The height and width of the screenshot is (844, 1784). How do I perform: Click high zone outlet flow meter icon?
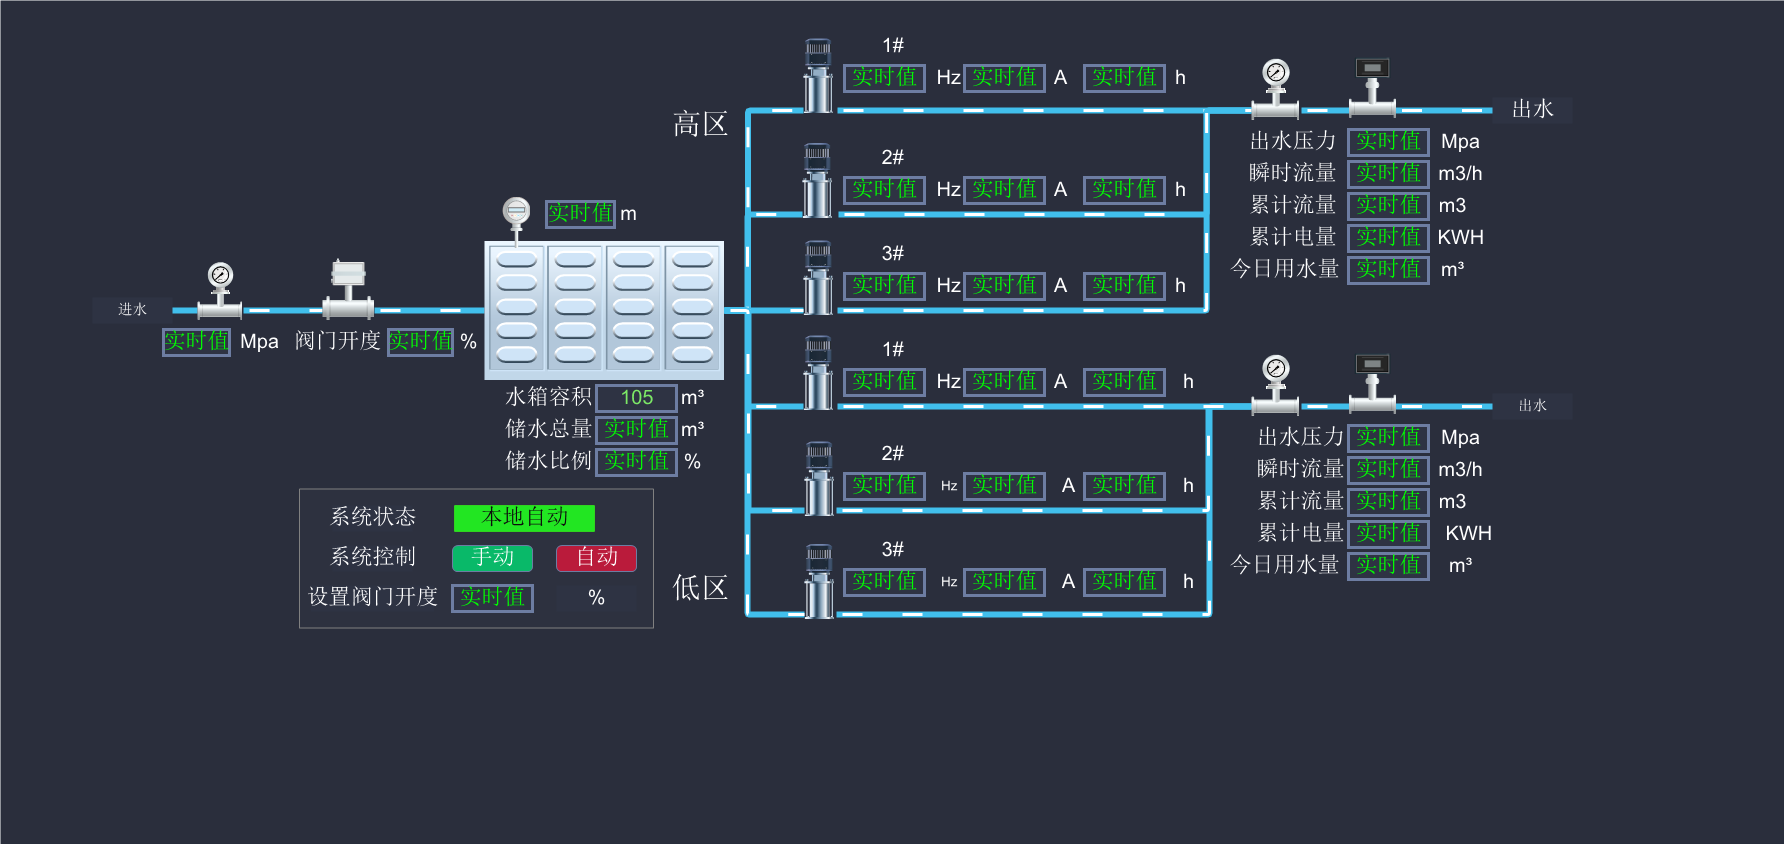[x=1372, y=88]
